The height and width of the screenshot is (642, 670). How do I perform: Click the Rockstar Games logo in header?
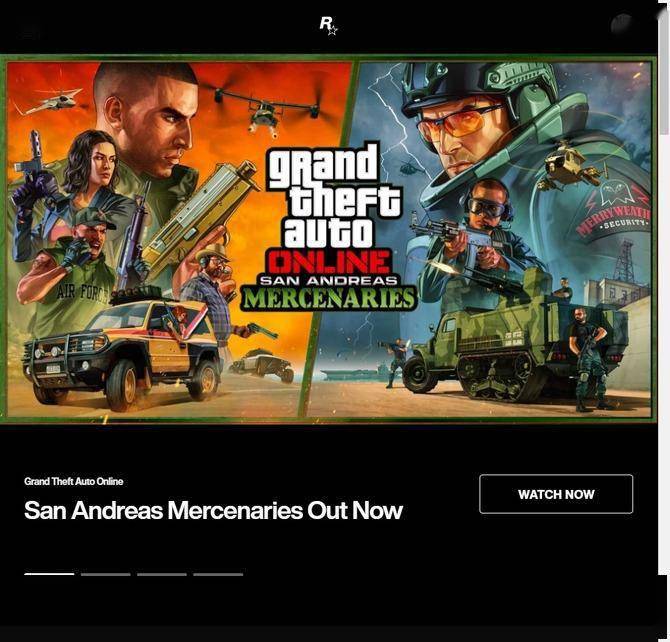pyautogui.click(x=329, y=25)
